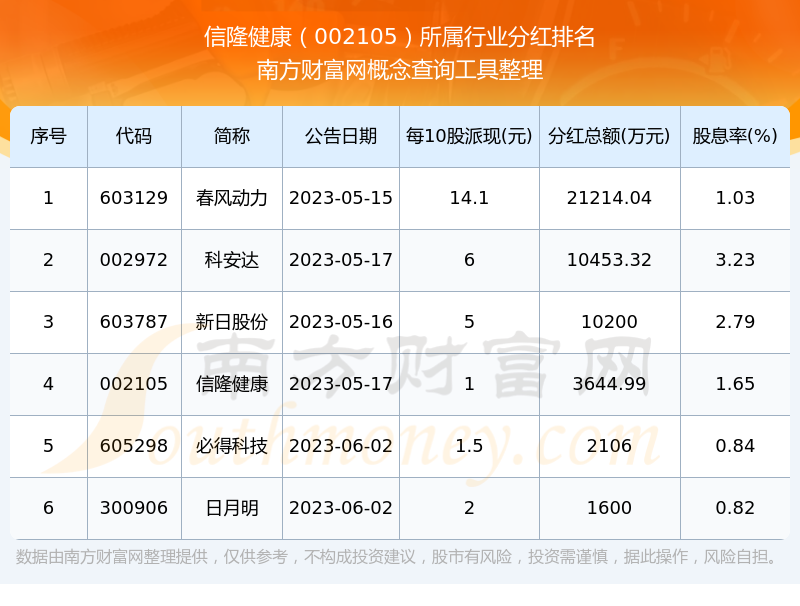
Task: Select the name 春风动力
Action: (x=232, y=198)
